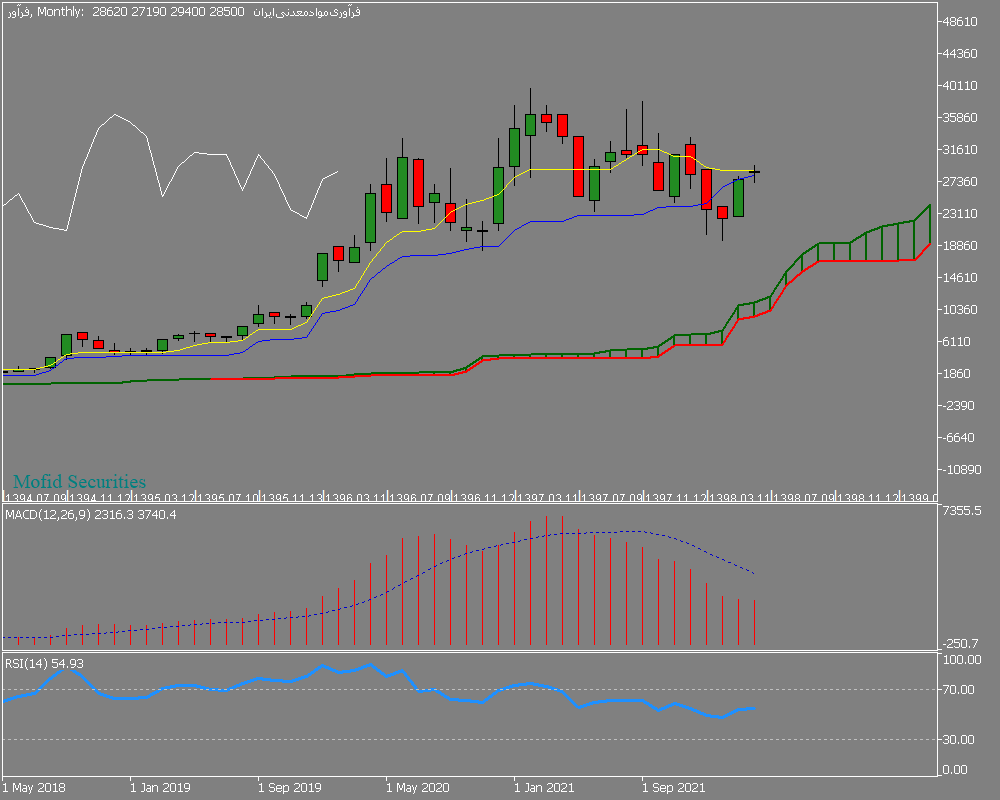Click the 0.00 RSI scale value
1000x800 pixels.
[955, 769]
